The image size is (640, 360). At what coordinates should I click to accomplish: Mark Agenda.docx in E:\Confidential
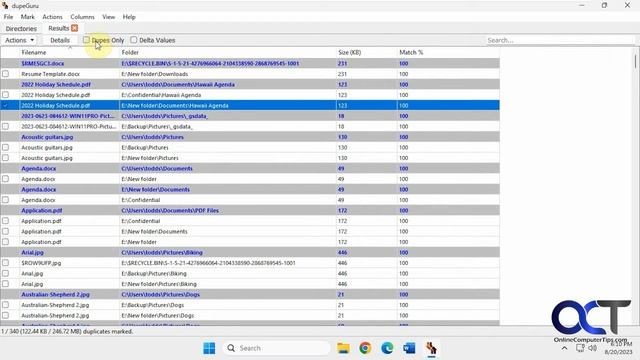(x=5, y=200)
